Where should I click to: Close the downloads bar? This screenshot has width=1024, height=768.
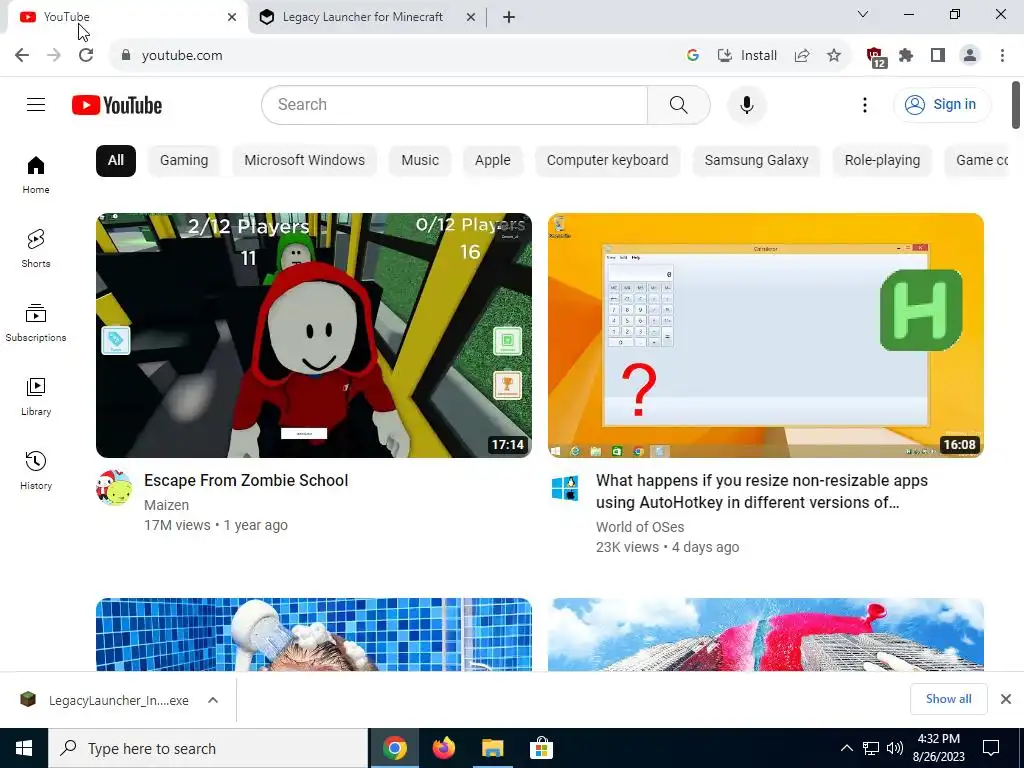tap(1006, 699)
